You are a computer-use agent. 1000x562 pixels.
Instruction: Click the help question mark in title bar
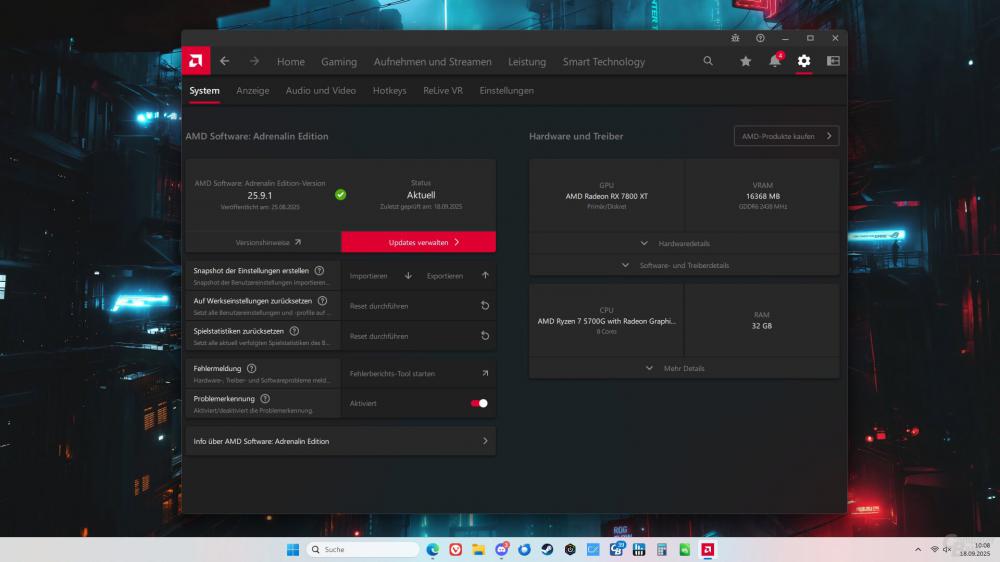point(760,38)
